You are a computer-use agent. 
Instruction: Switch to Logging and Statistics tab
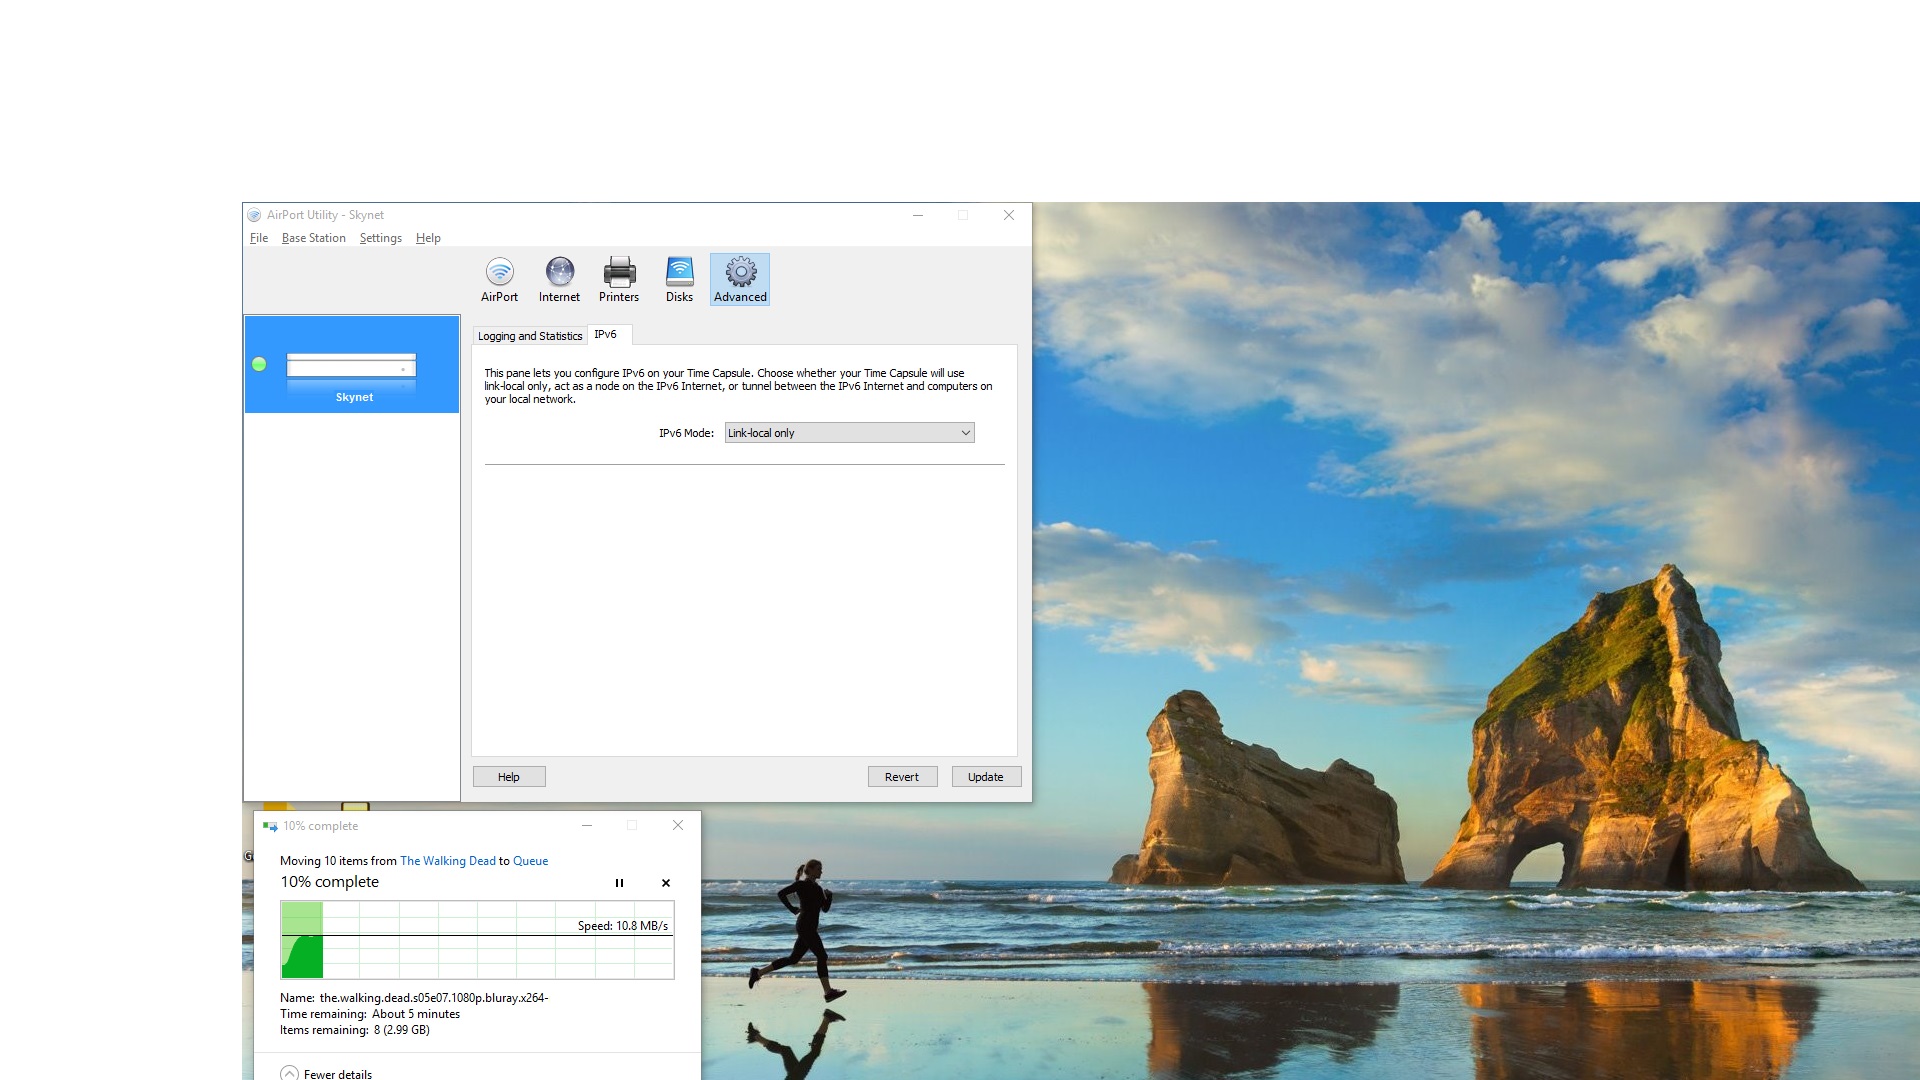[529, 336]
